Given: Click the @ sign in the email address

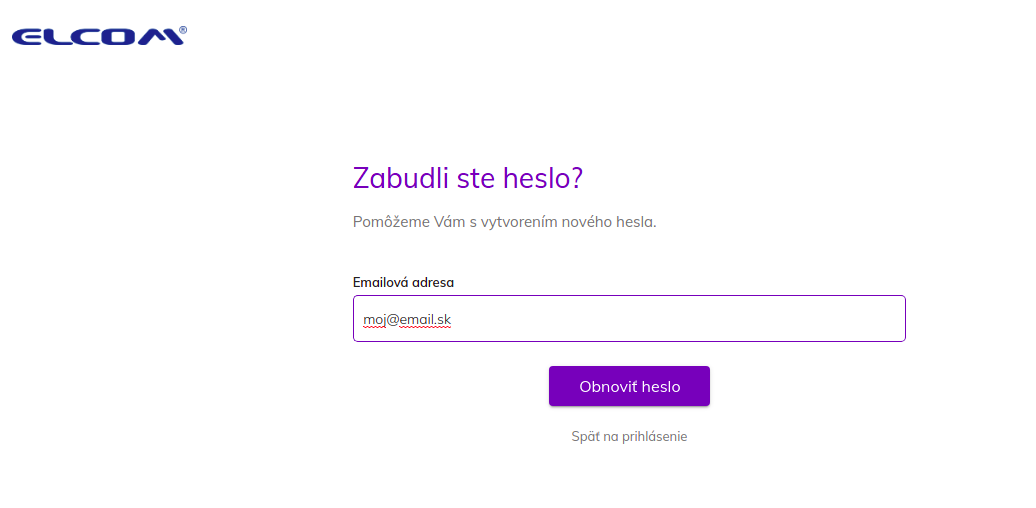Looking at the screenshot, I should click(x=392, y=320).
